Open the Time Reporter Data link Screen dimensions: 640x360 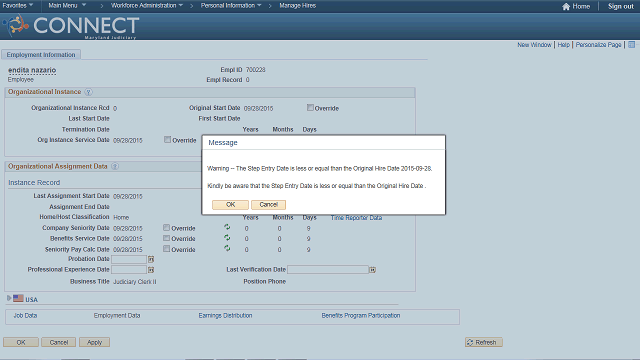click(356, 218)
